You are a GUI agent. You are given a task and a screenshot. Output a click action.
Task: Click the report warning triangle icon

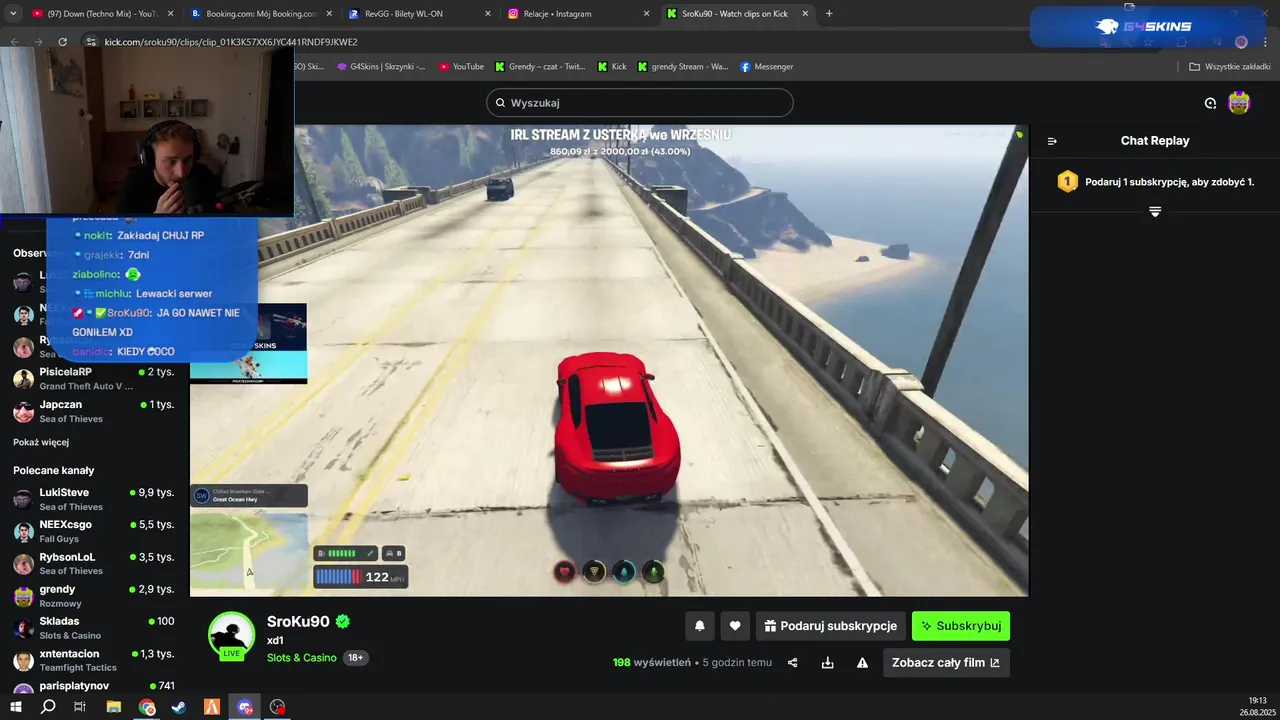point(862,662)
